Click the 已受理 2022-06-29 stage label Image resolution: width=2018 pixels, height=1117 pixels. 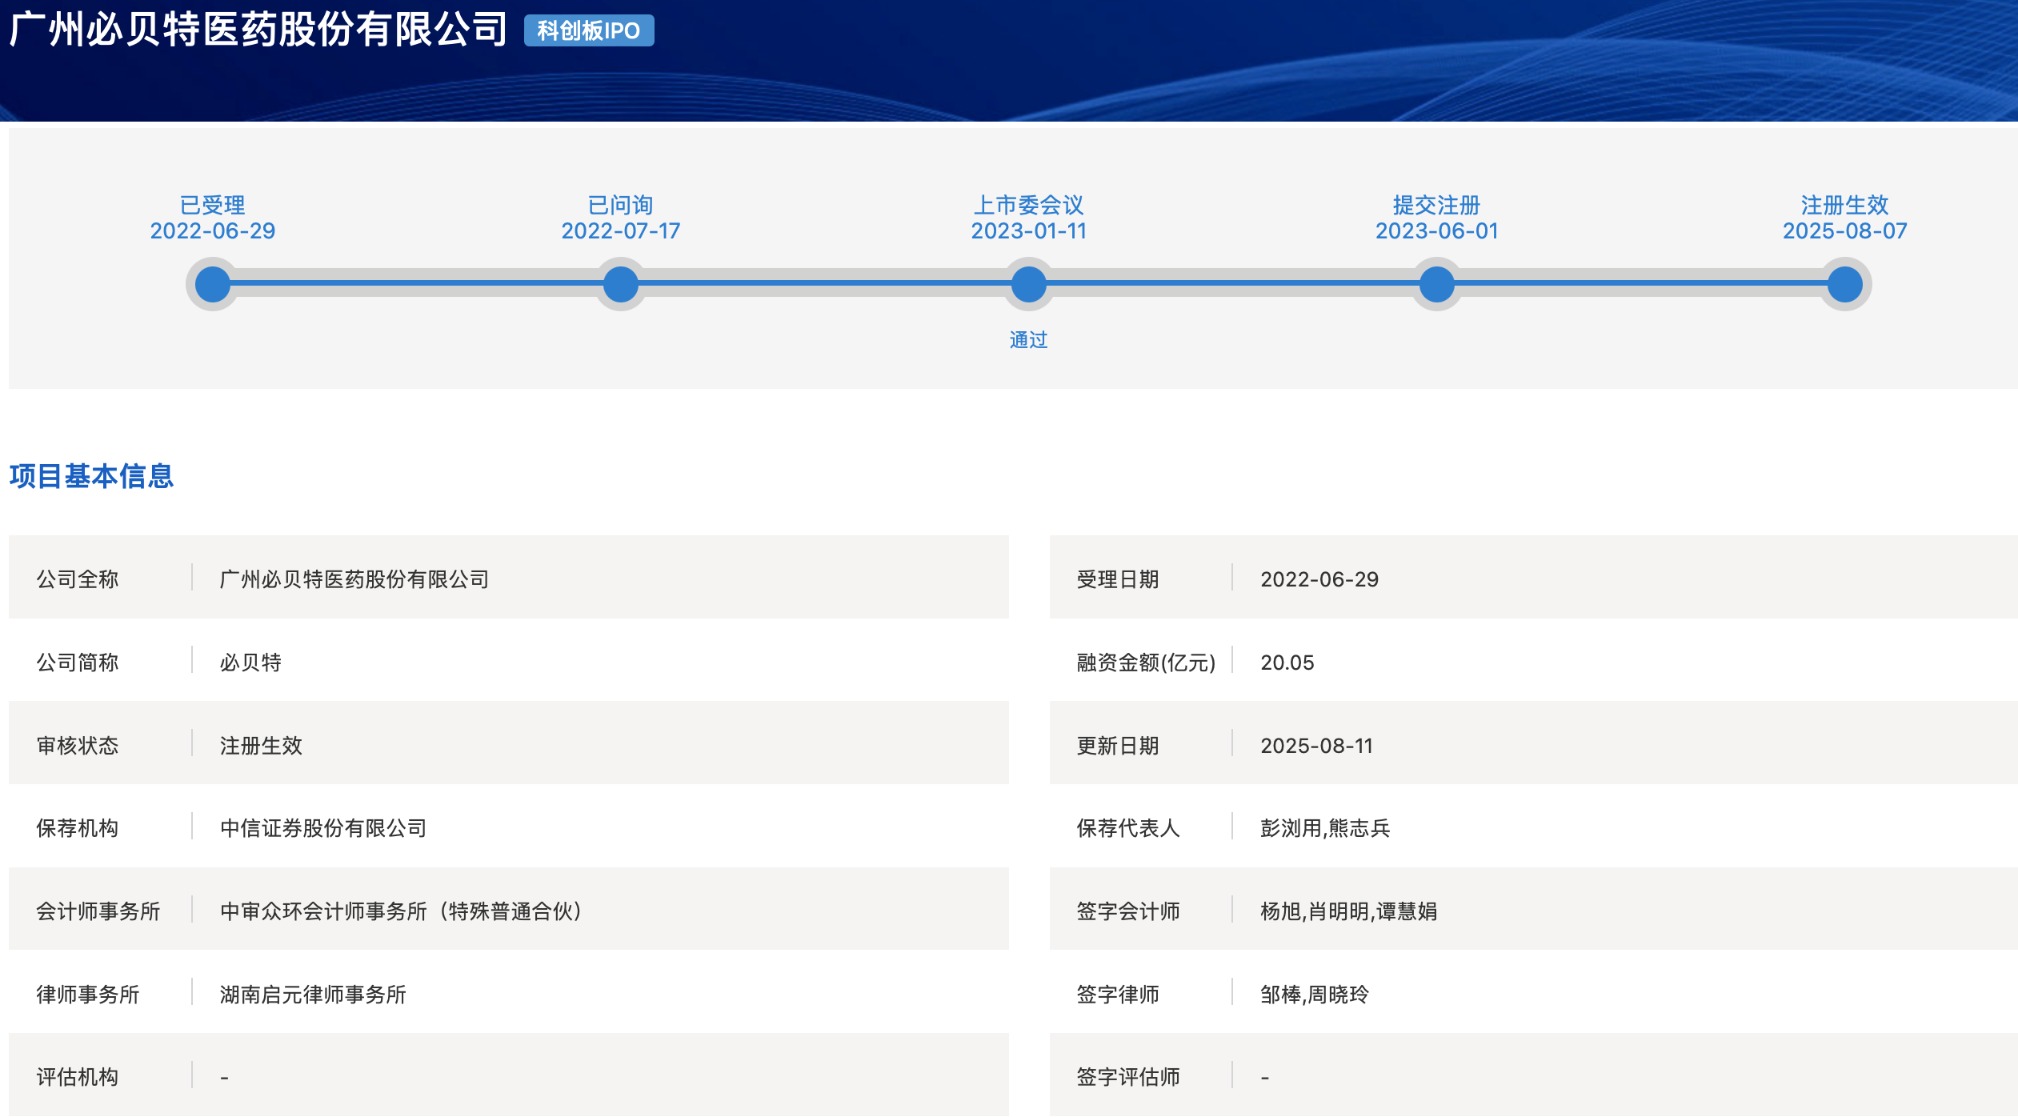pos(213,218)
